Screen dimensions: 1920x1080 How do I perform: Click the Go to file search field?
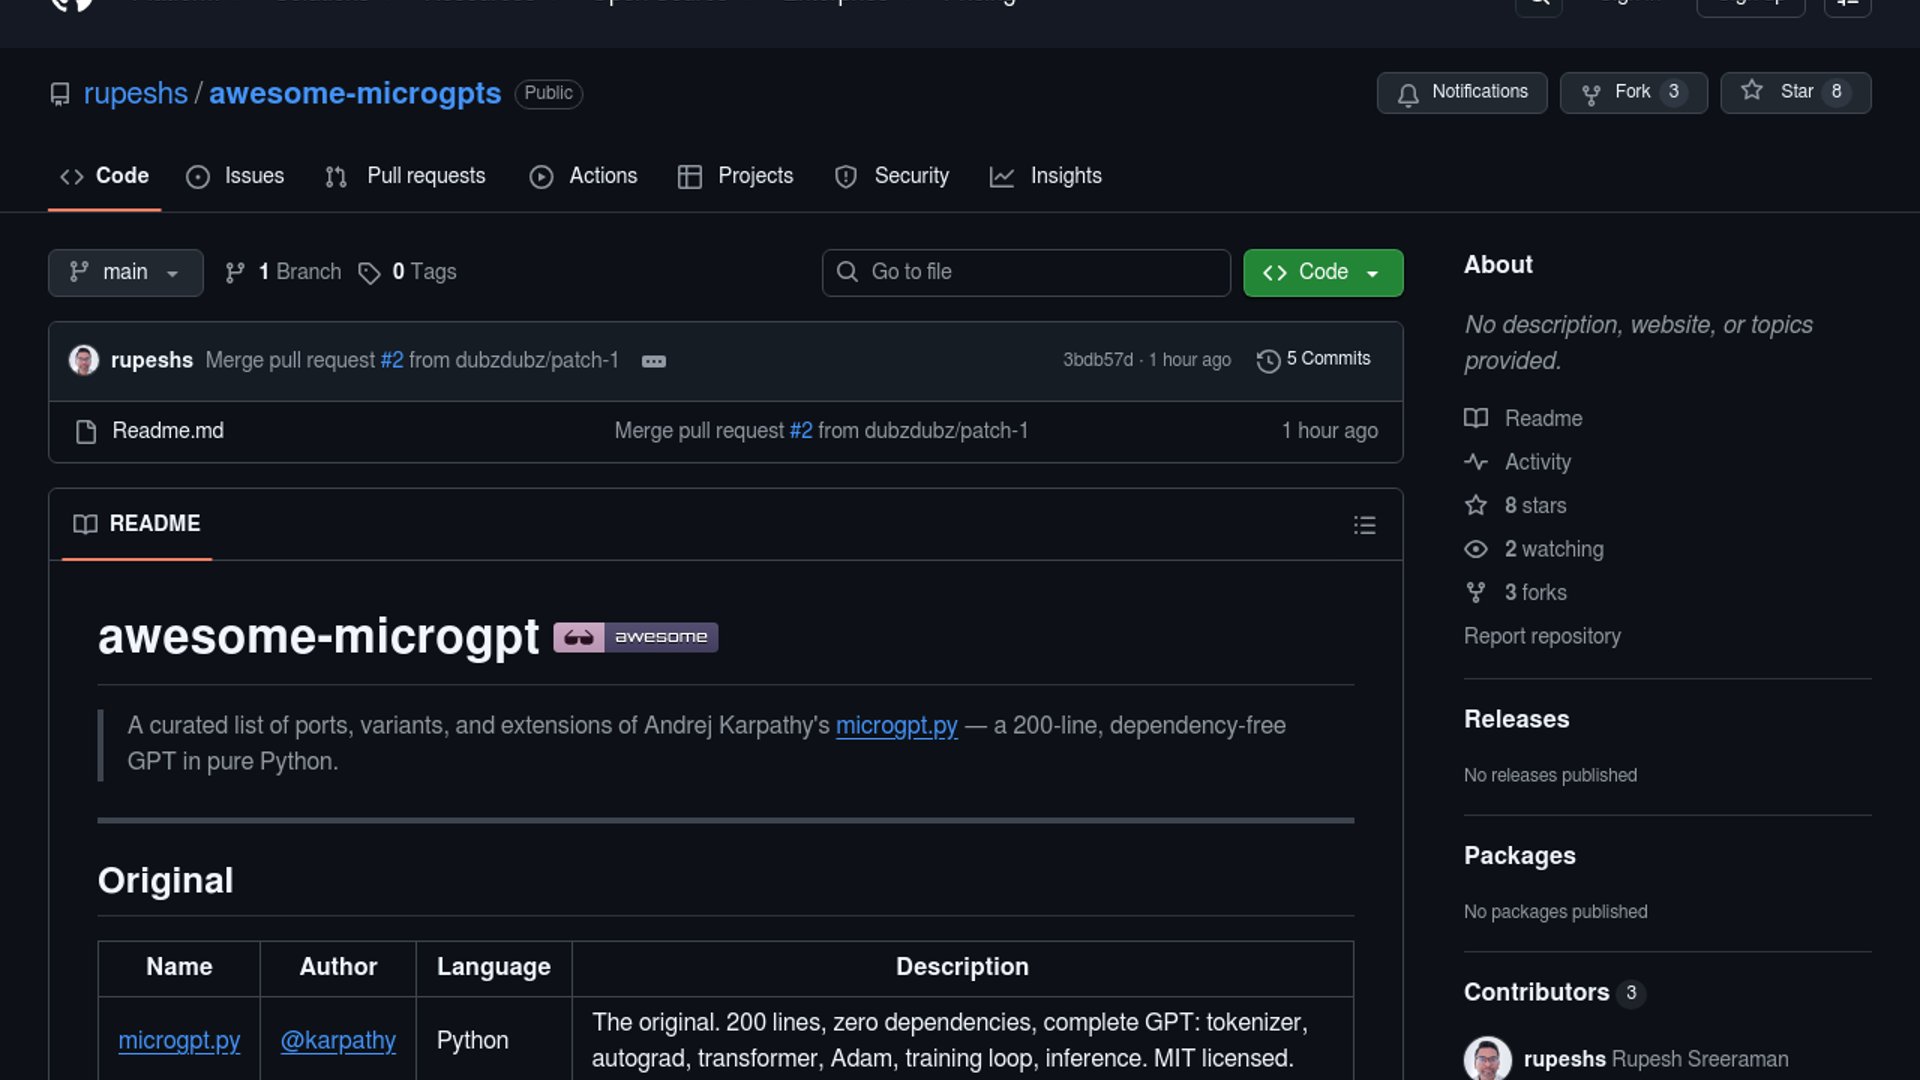coord(1025,272)
